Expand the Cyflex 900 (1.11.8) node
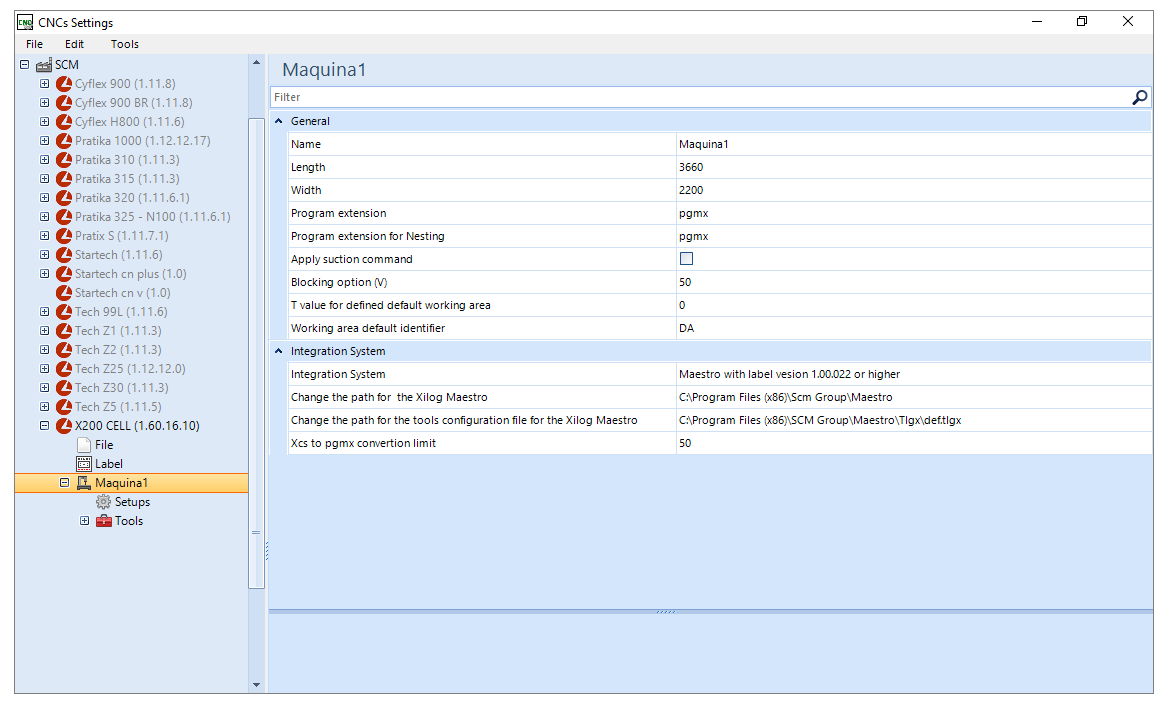Image resolution: width=1169 pixels, height=709 pixels. (45, 83)
